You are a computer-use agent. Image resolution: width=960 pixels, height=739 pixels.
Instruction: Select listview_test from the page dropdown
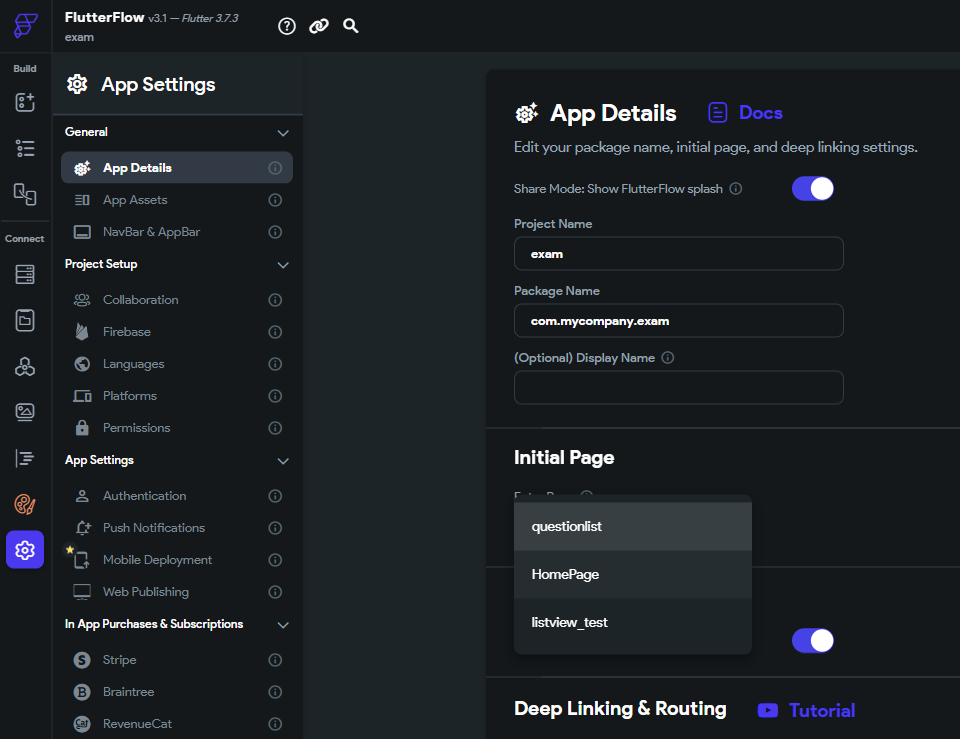pos(632,623)
